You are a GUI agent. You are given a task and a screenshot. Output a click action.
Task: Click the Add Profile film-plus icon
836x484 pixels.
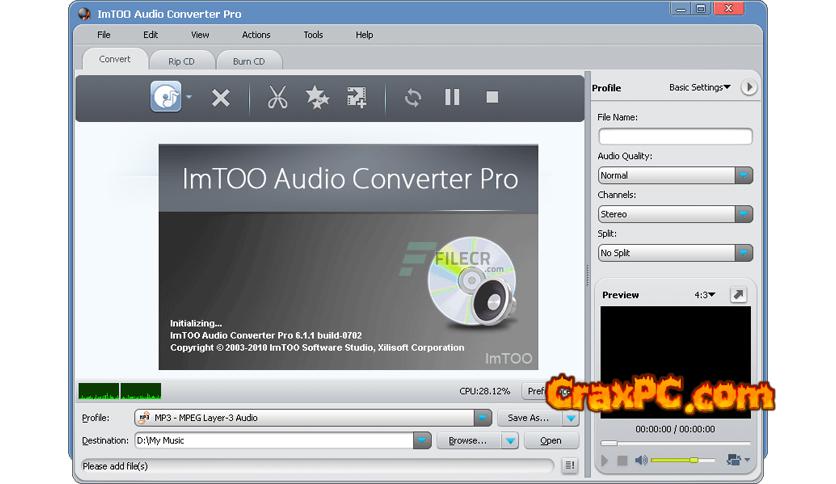(x=357, y=98)
